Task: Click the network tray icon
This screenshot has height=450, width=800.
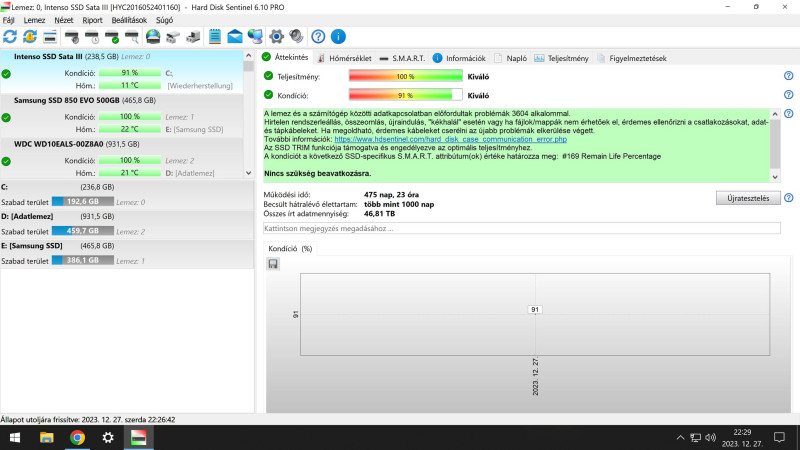Action: pos(695,438)
